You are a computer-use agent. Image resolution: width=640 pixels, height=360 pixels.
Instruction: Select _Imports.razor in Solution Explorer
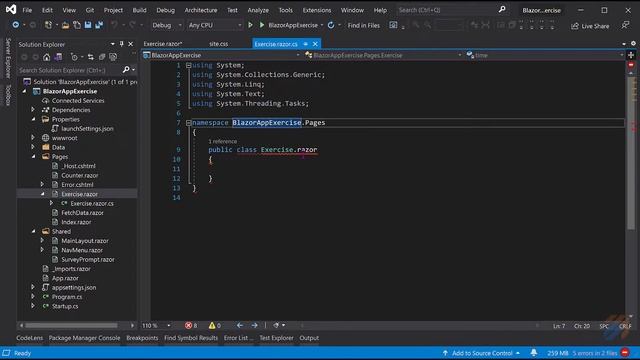pyautogui.click(x=71, y=269)
